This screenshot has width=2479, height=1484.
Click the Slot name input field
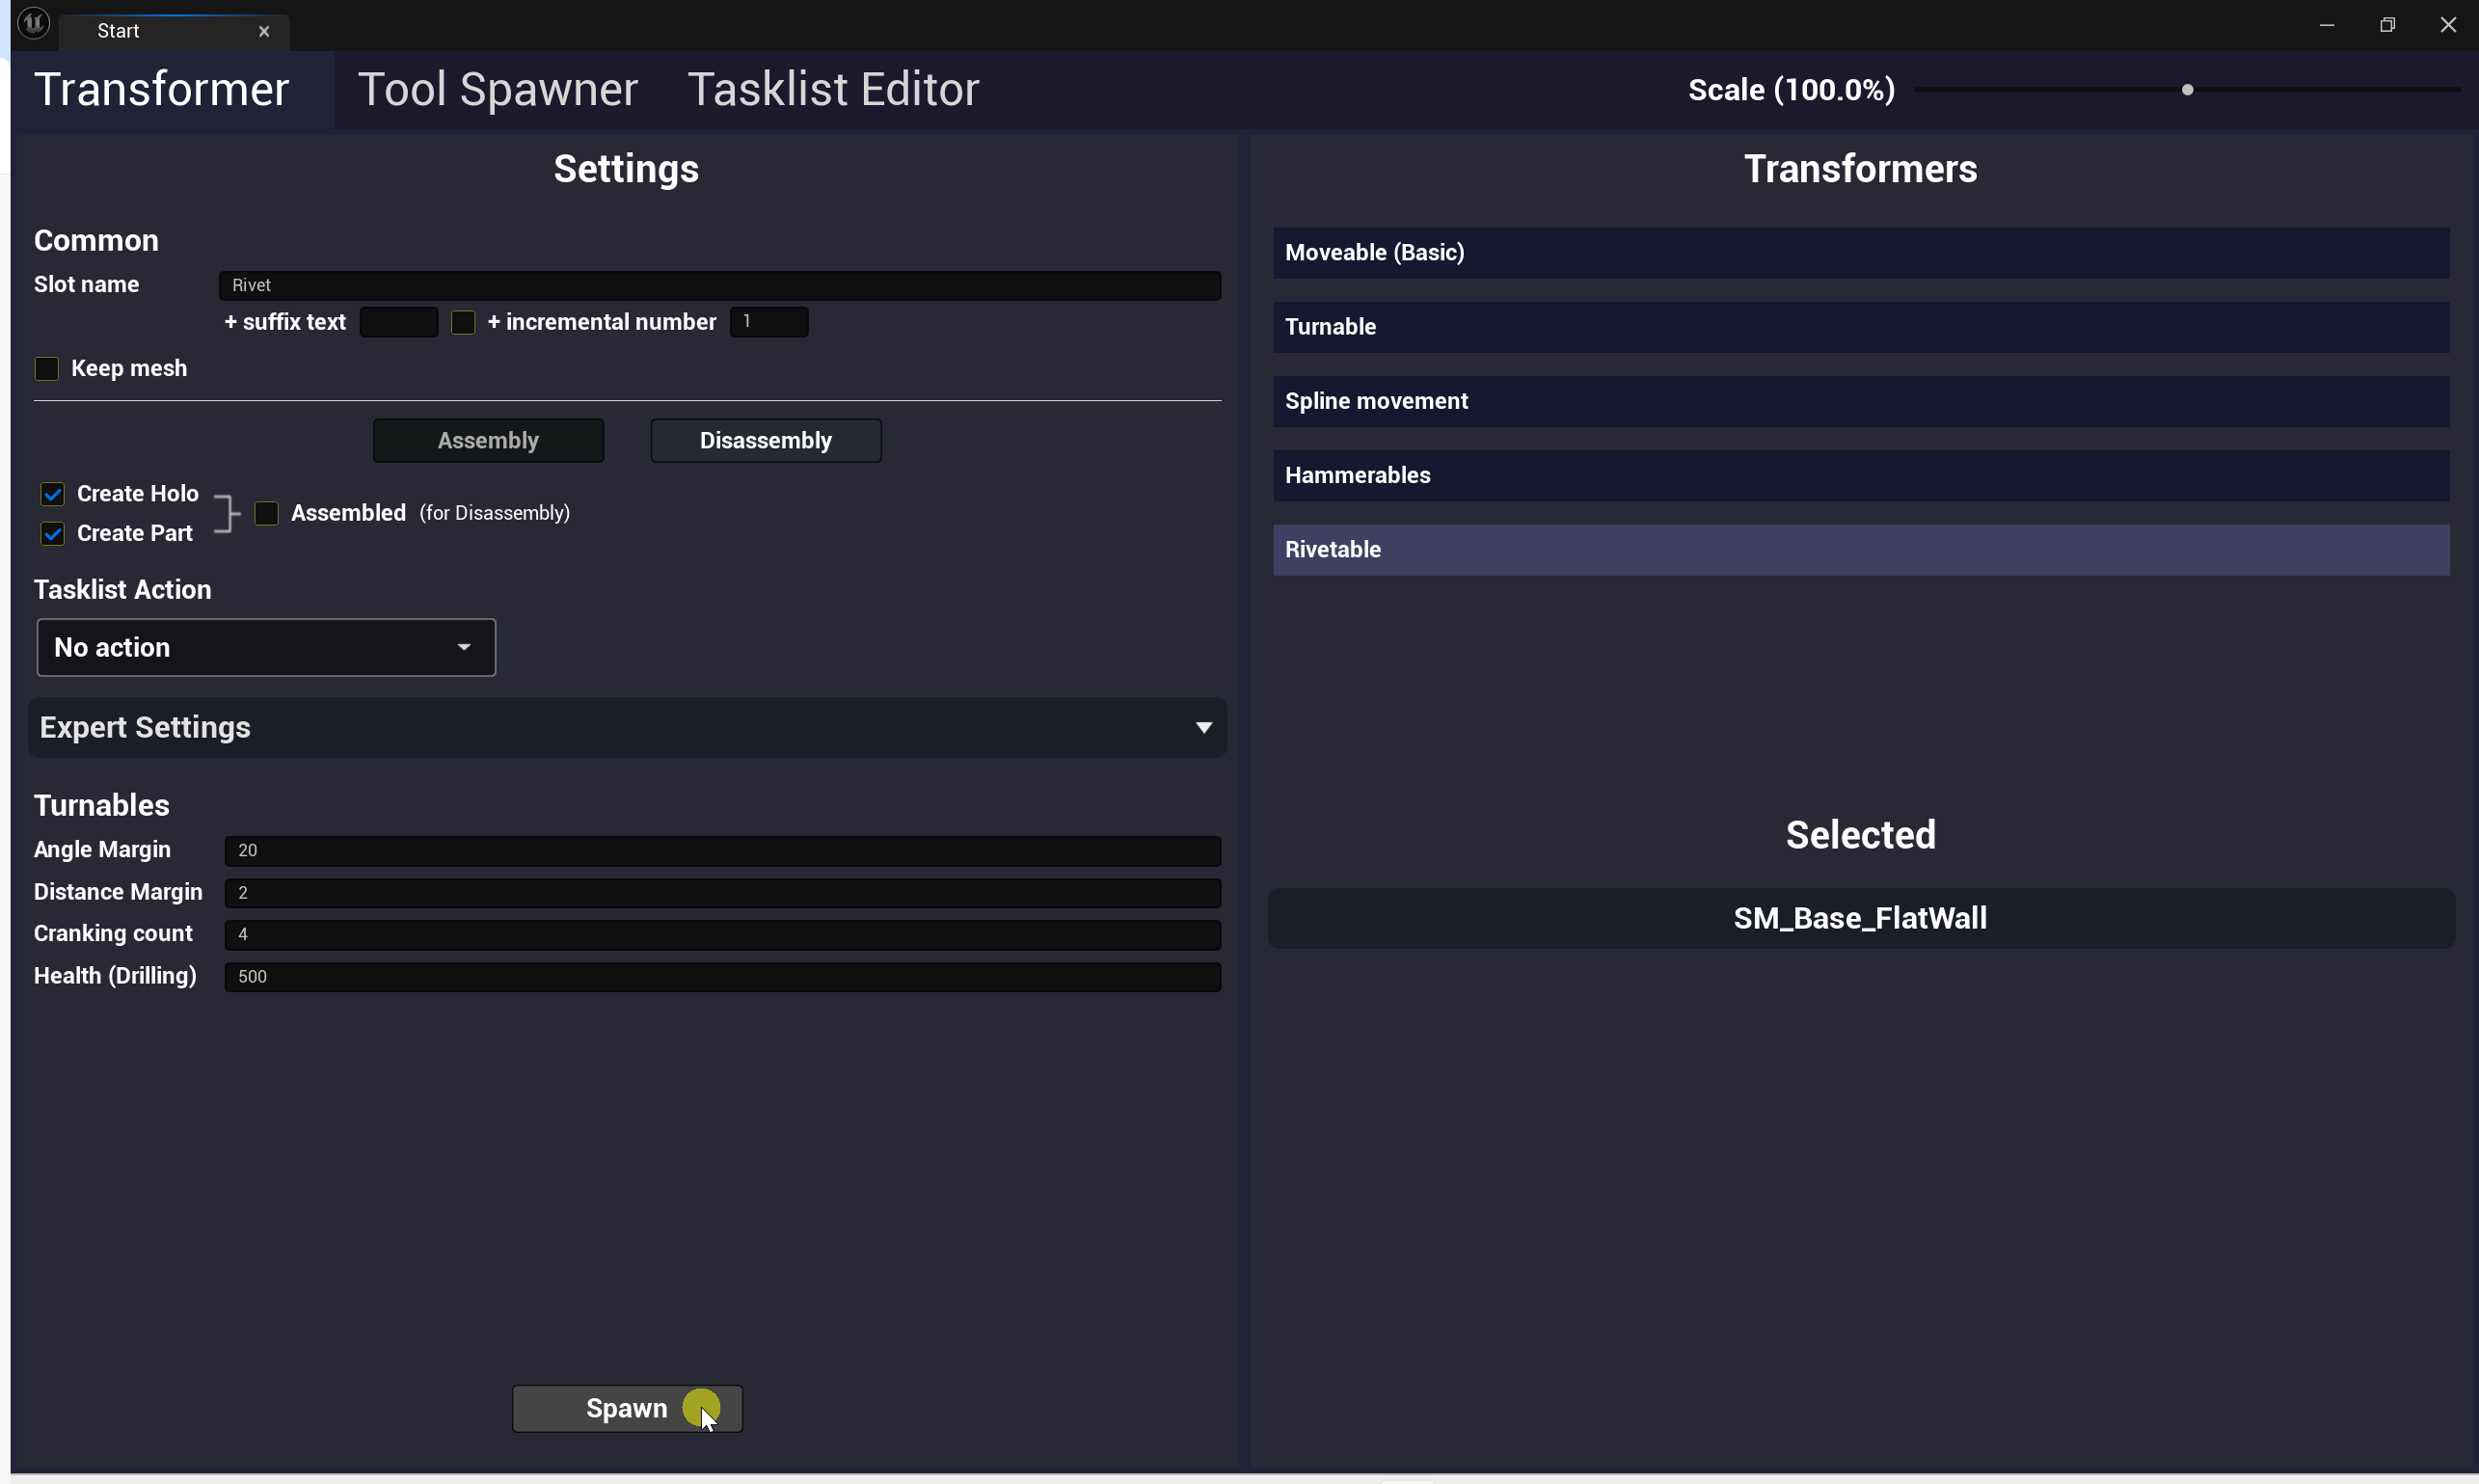coord(719,286)
